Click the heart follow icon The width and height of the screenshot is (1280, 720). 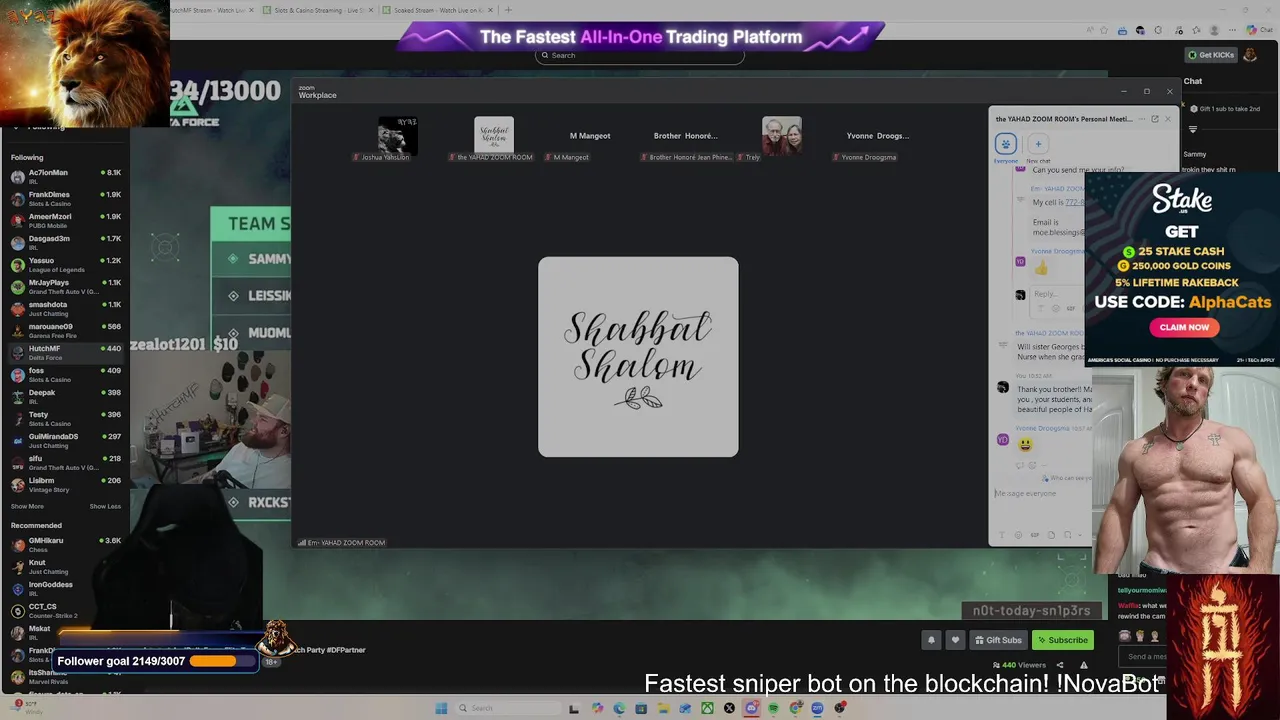tap(955, 640)
